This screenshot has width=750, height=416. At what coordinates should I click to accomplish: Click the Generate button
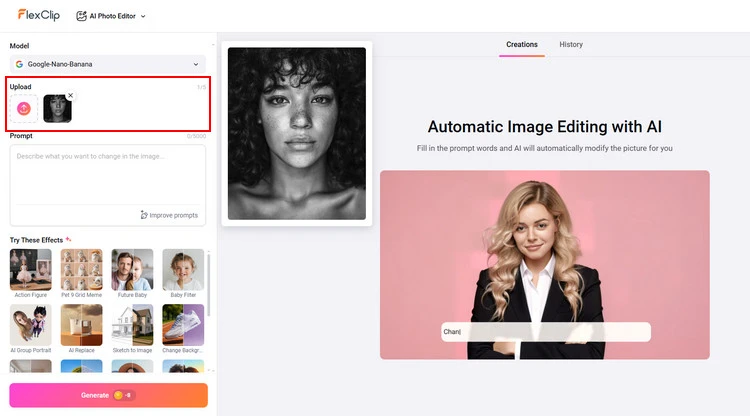coord(109,395)
